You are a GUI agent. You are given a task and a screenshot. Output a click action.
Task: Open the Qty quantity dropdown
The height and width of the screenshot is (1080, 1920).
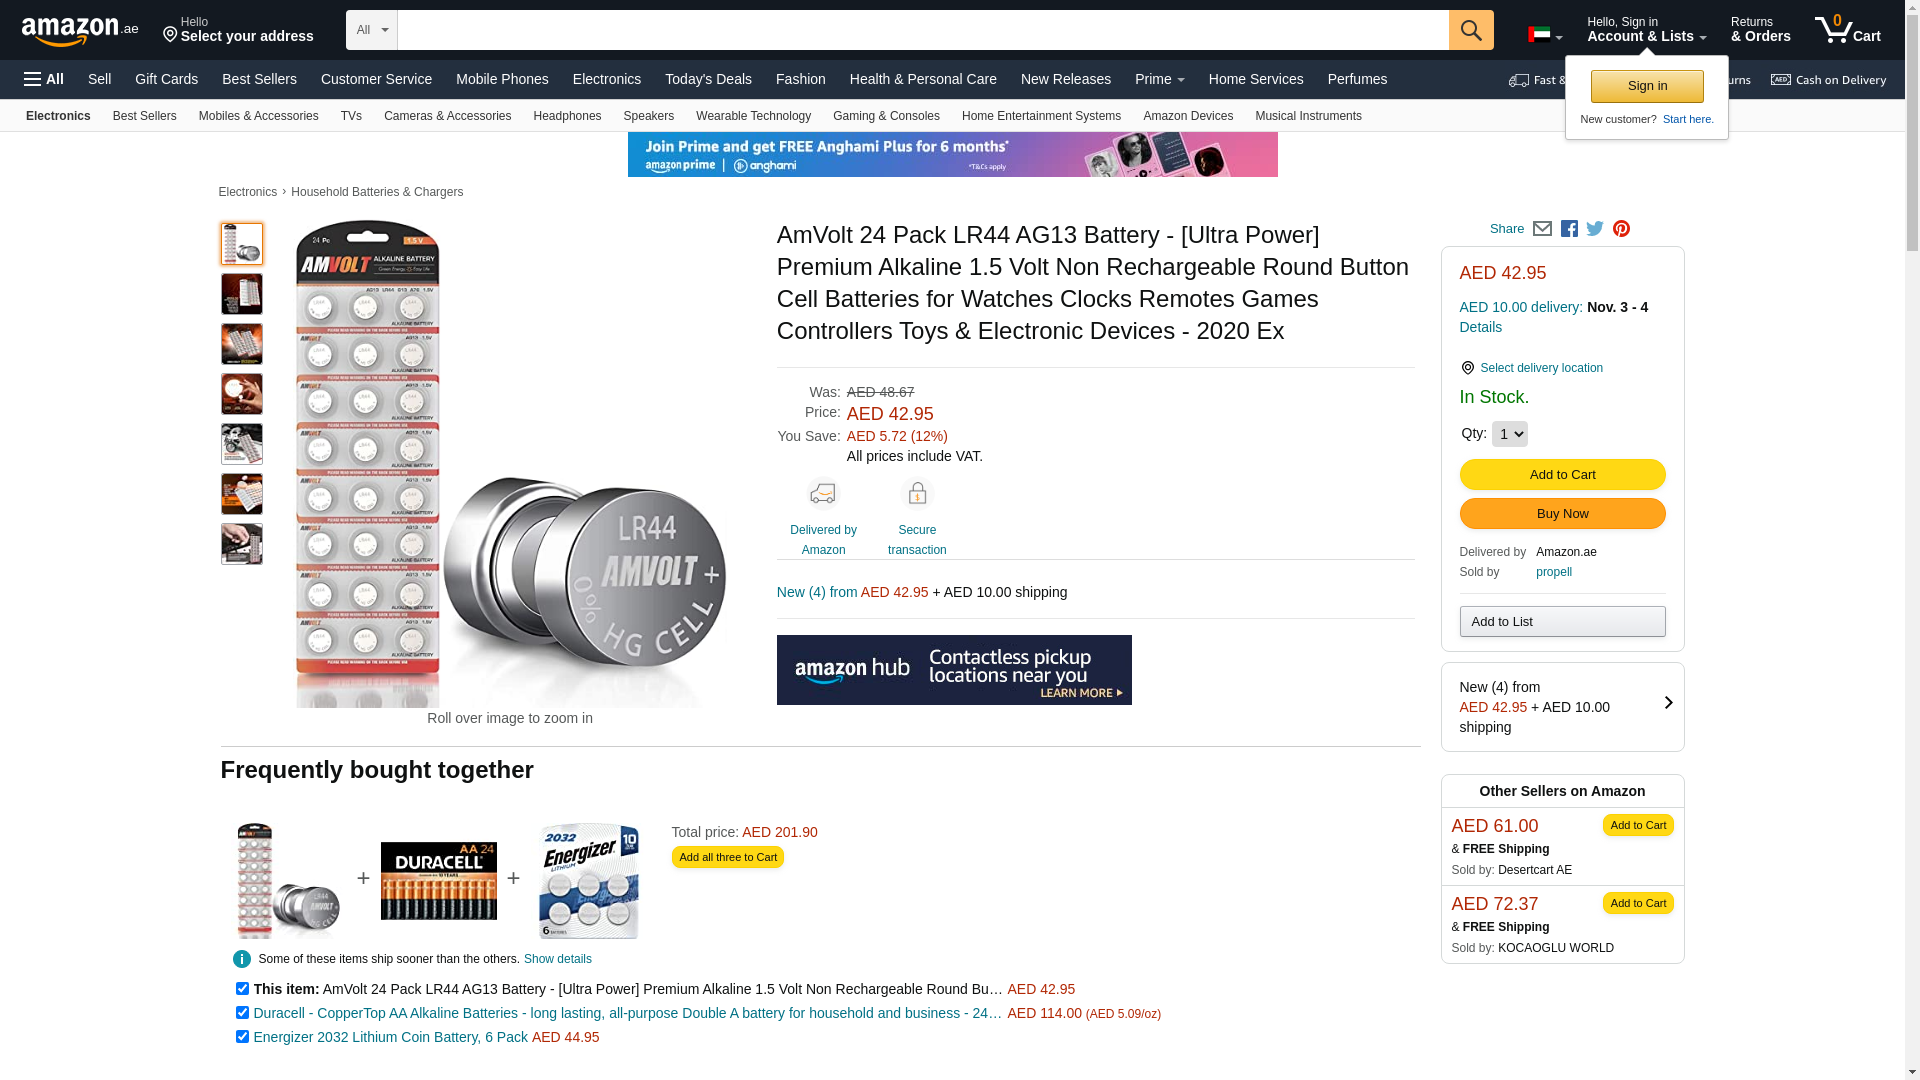click(x=1509, y=434)
